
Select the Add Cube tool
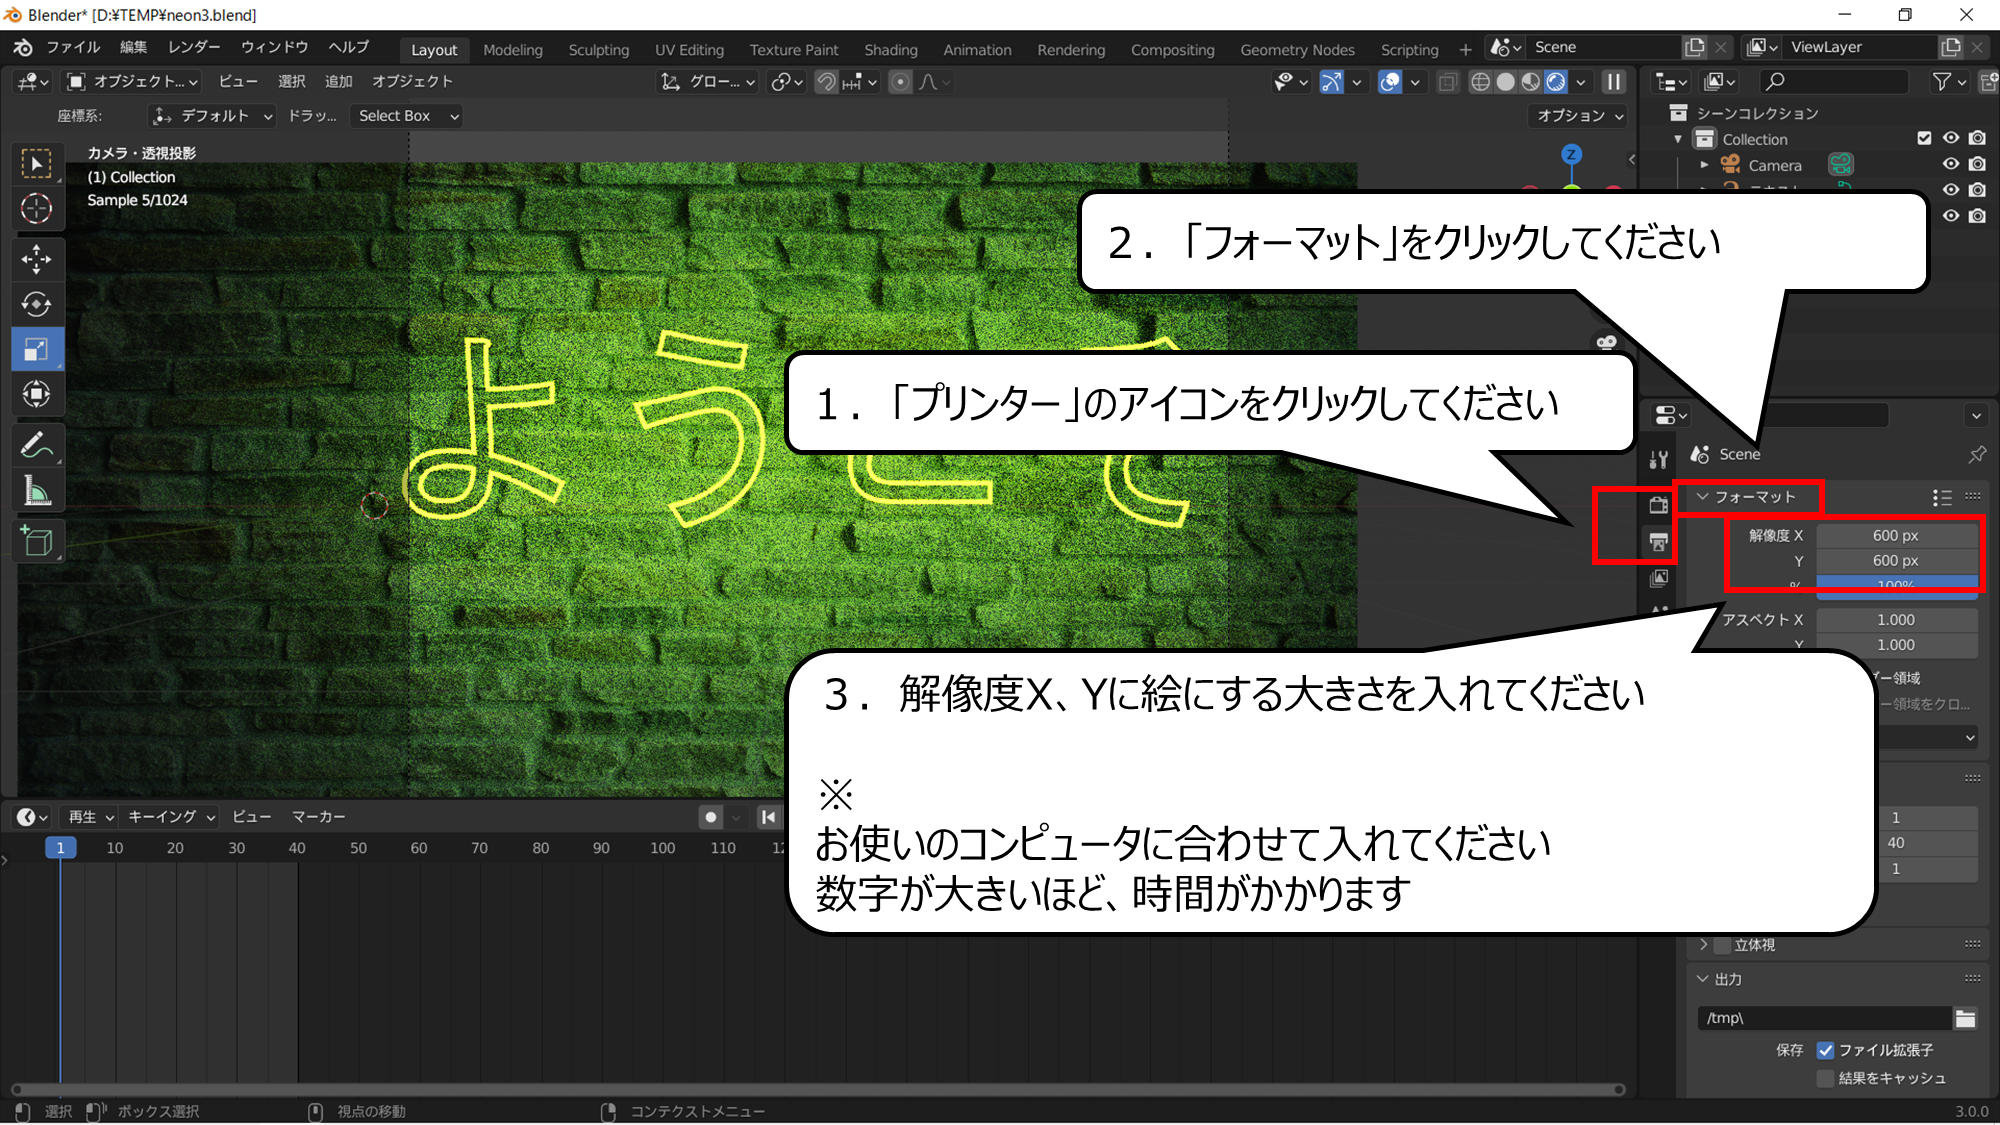pyautogui.click(x=37, y=541)
